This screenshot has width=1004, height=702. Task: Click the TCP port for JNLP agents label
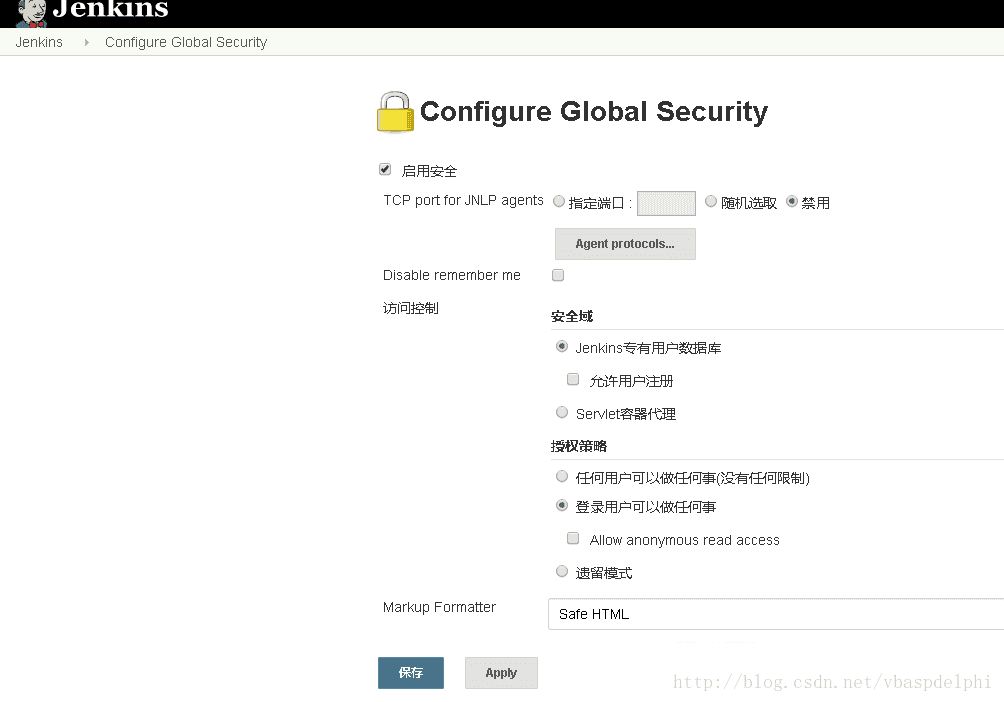tap(463, 200)
